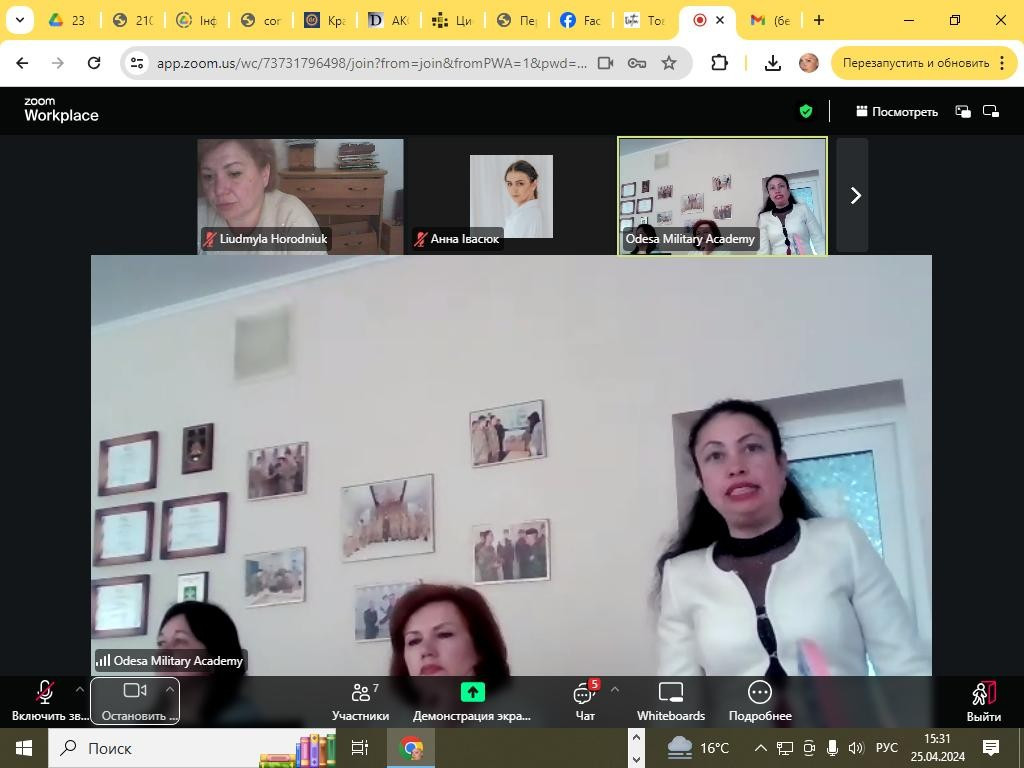Screen dimensions: 1024x768
Task: Open weather widget showing 16°C
Action: tap(699, 748)
